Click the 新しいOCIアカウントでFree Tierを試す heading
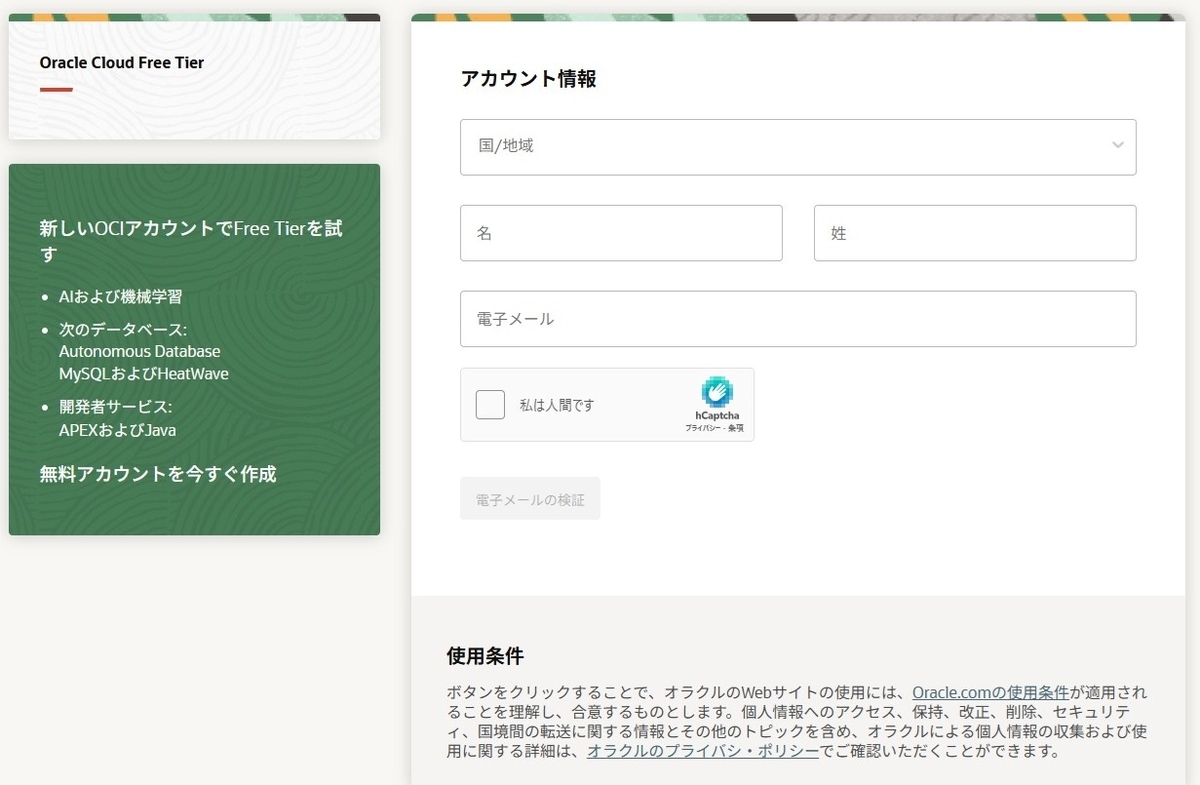1200x785 pixels. click(191, 241)
